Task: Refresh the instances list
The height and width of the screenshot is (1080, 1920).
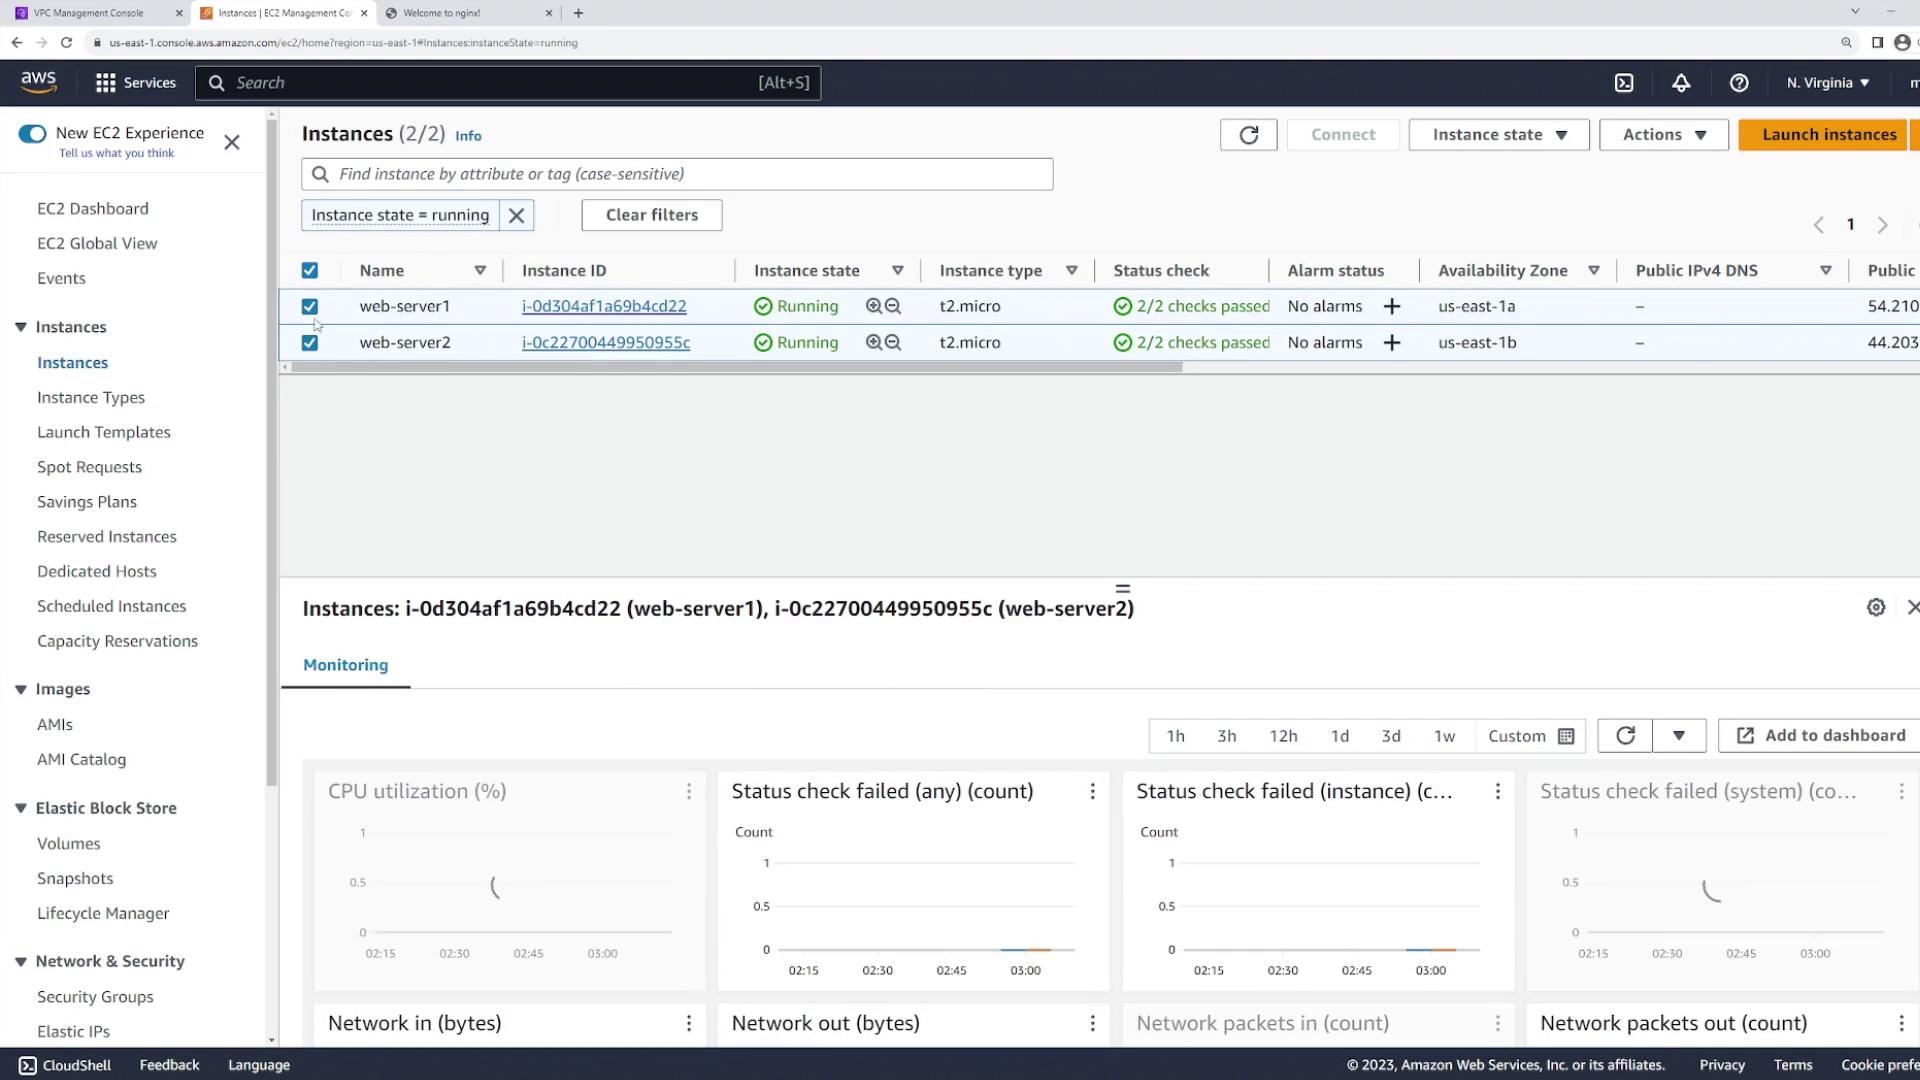Action: (x=1248, y=135)
